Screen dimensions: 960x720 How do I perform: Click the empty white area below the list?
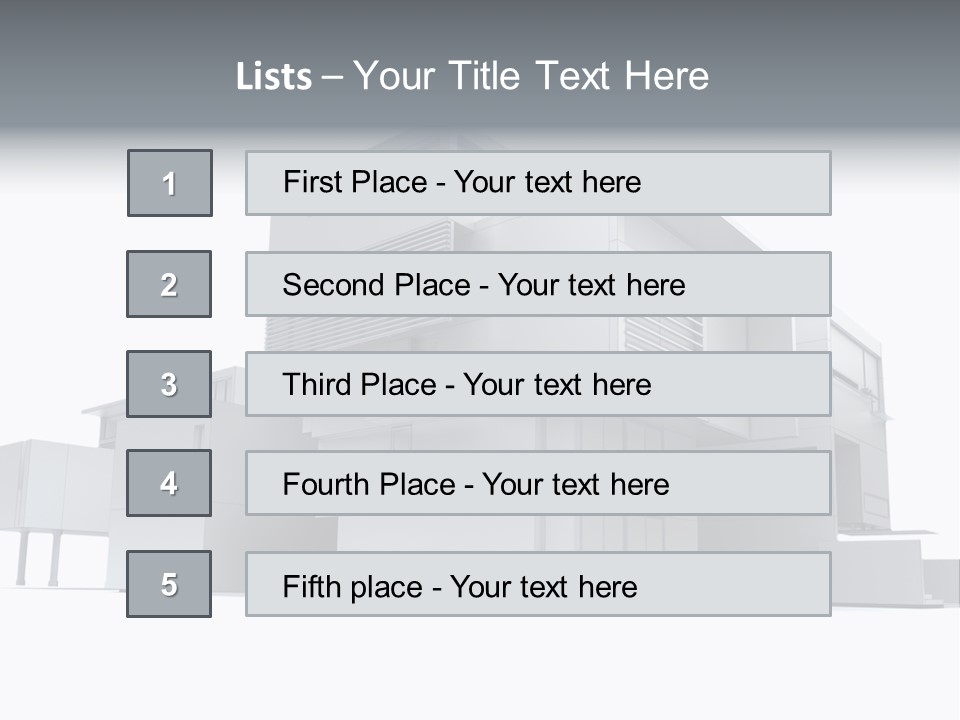(480, 670)
